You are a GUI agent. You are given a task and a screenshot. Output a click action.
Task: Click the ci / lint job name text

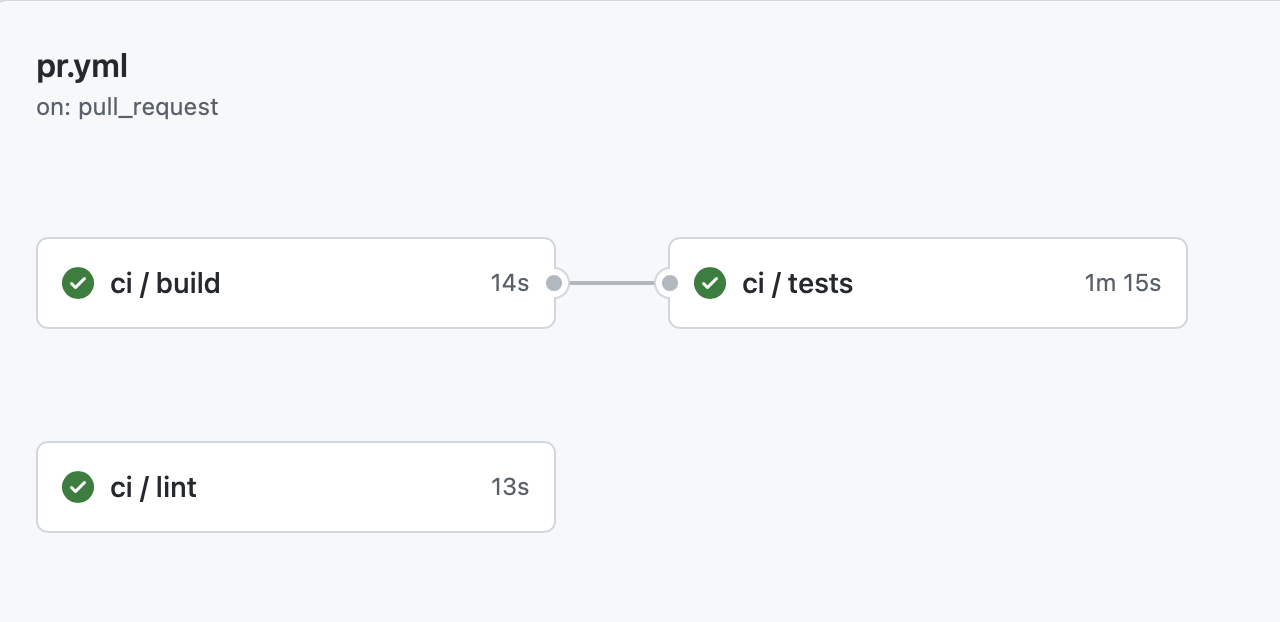[153, 487]
